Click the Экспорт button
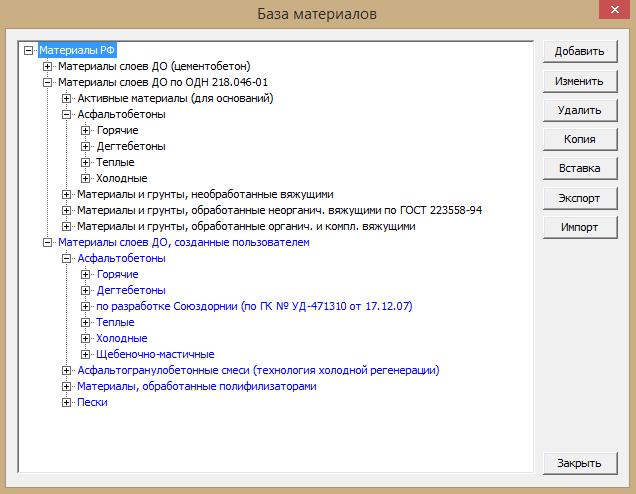 pos(580,198)
